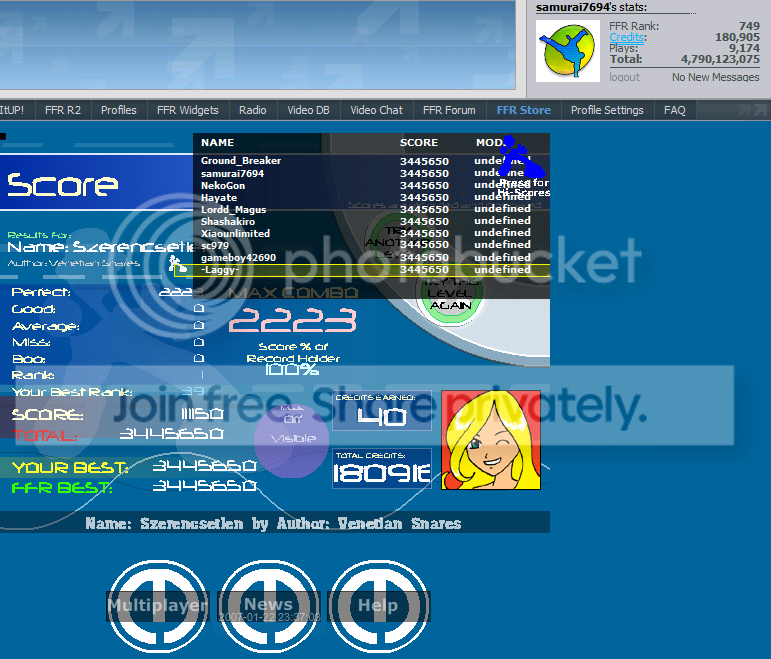Click the logout link
Screen dimensions: 771x659
(624, 77)
